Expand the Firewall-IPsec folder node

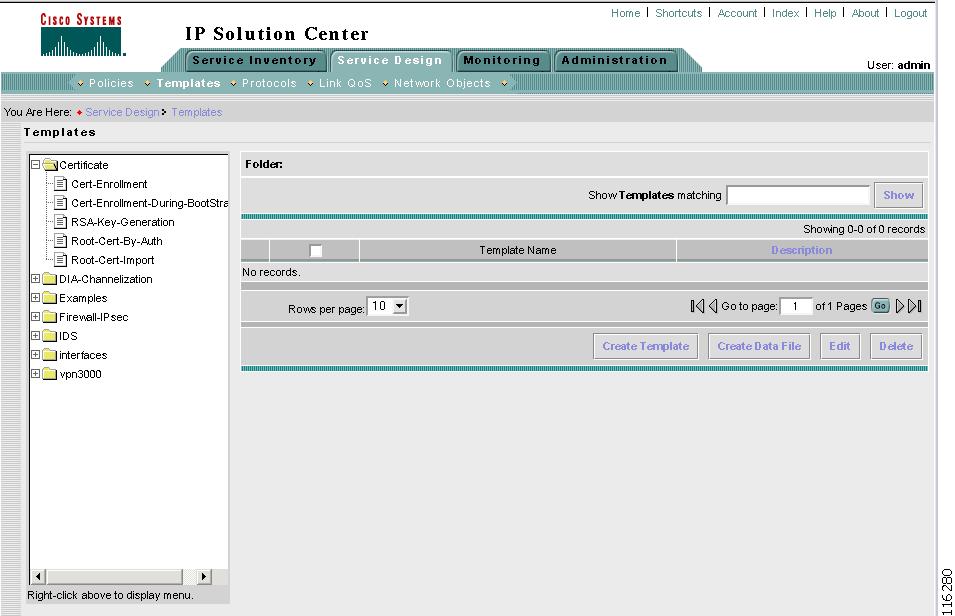[35, 316]
